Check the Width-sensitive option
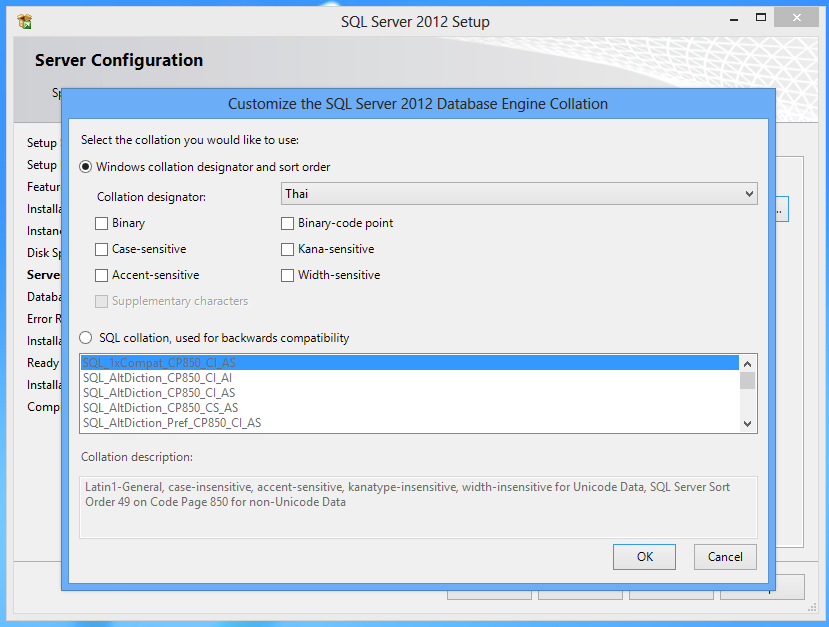 287,275
